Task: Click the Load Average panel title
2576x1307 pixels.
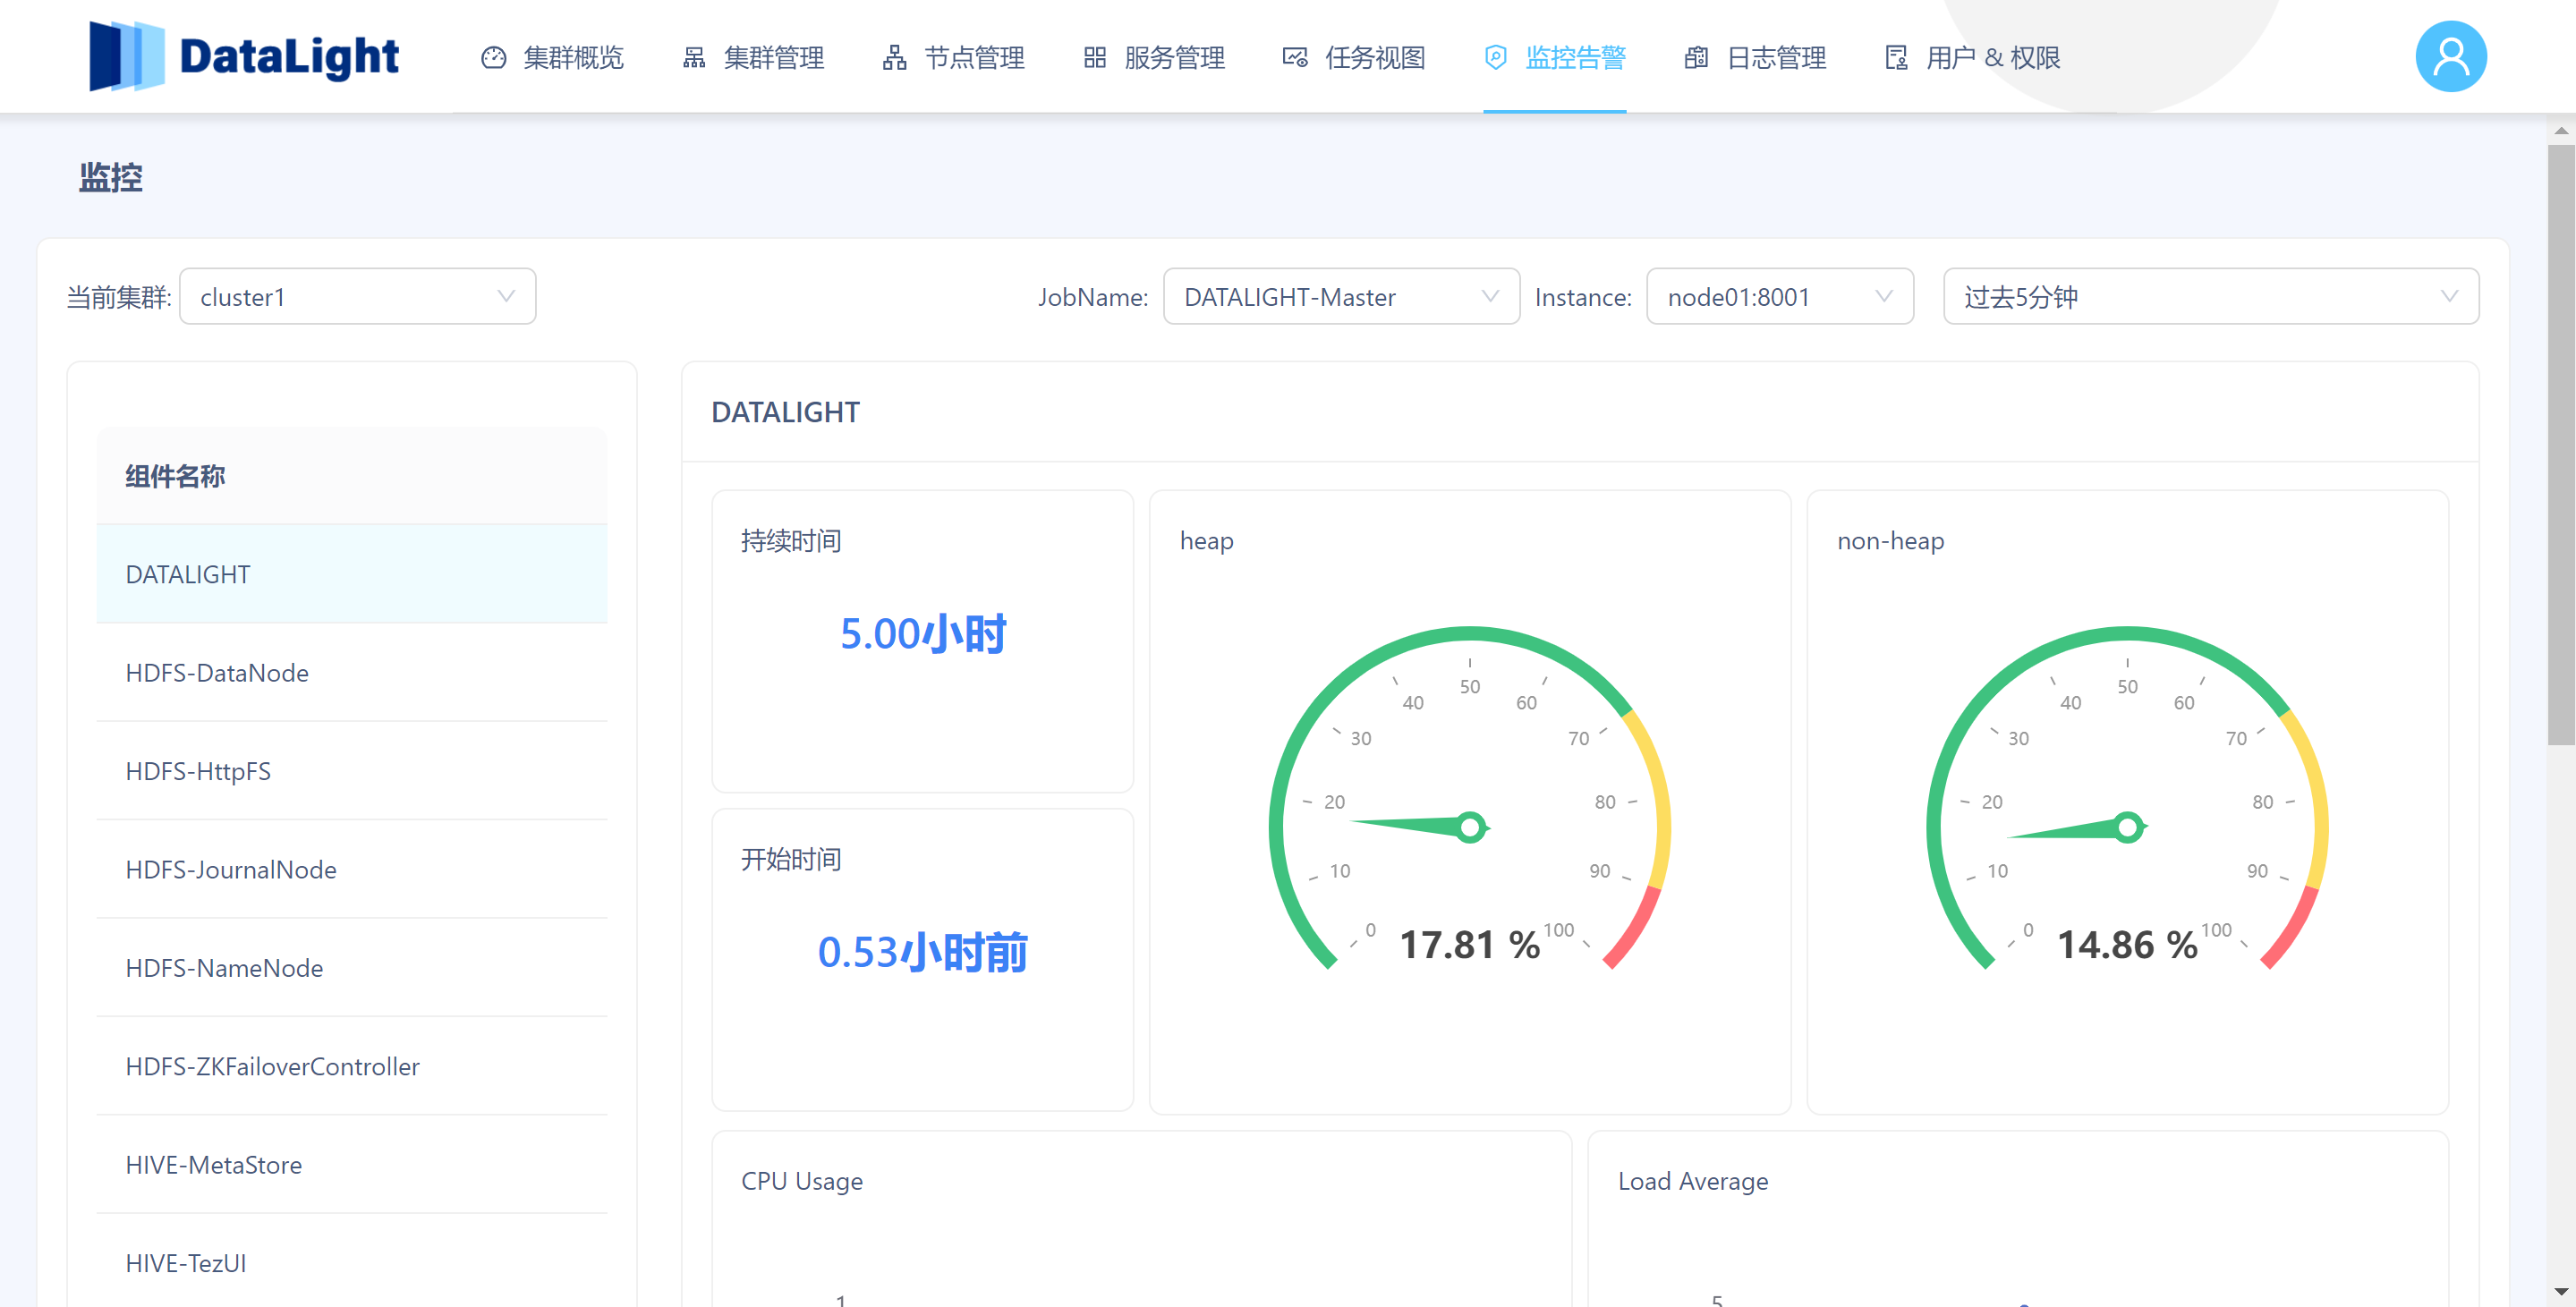Action: coord(1693,1181)
